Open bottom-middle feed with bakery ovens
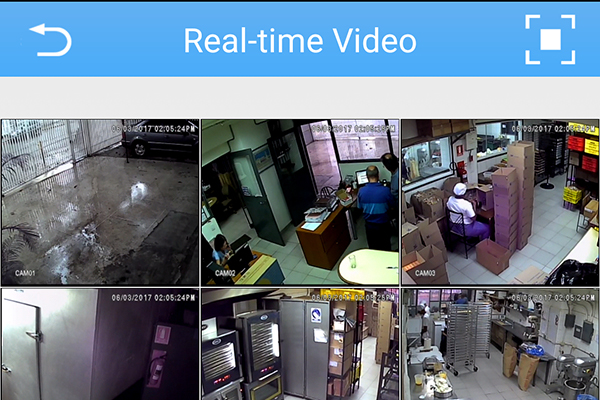 pos(299,345)
